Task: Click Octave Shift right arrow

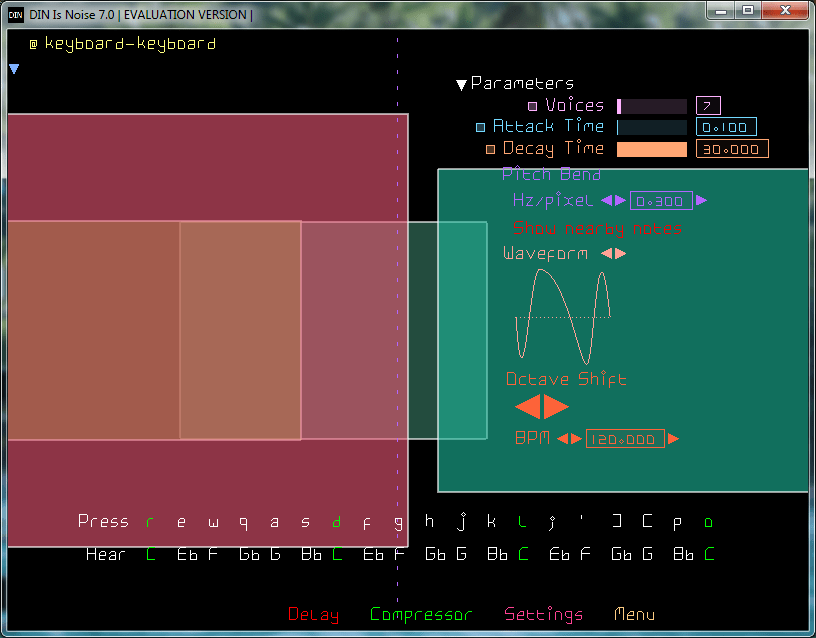Action: coord(556,407)
